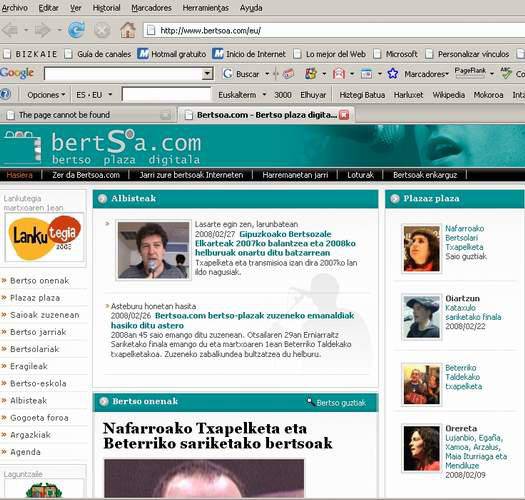
Task: Click the Hasiera nav link
Action: 19,175
